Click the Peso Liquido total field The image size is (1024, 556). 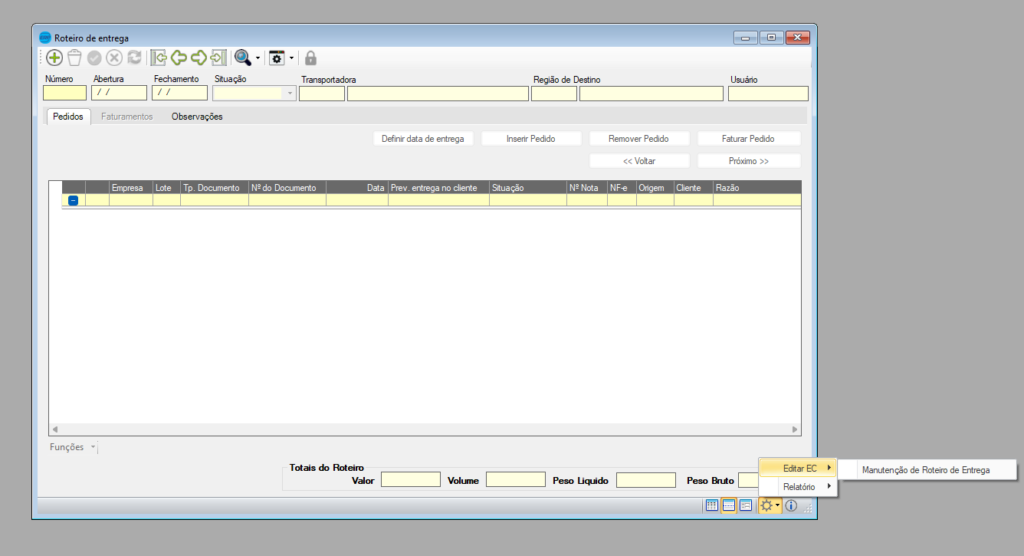pyautogui.click(x=646, y=480)
